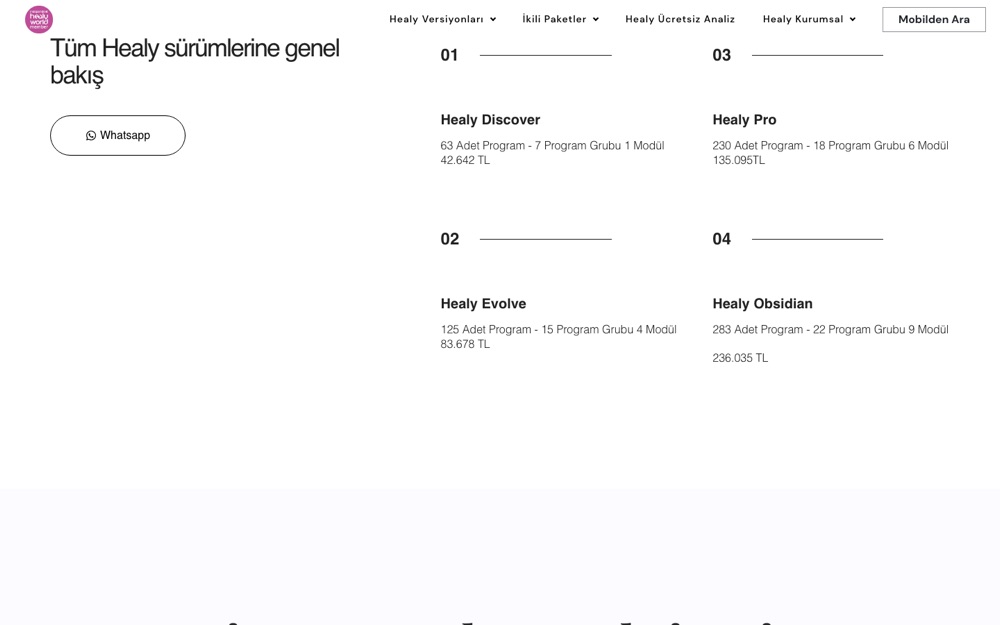
Task: Open the Healy Versiyonları menu
Action: 436,19
